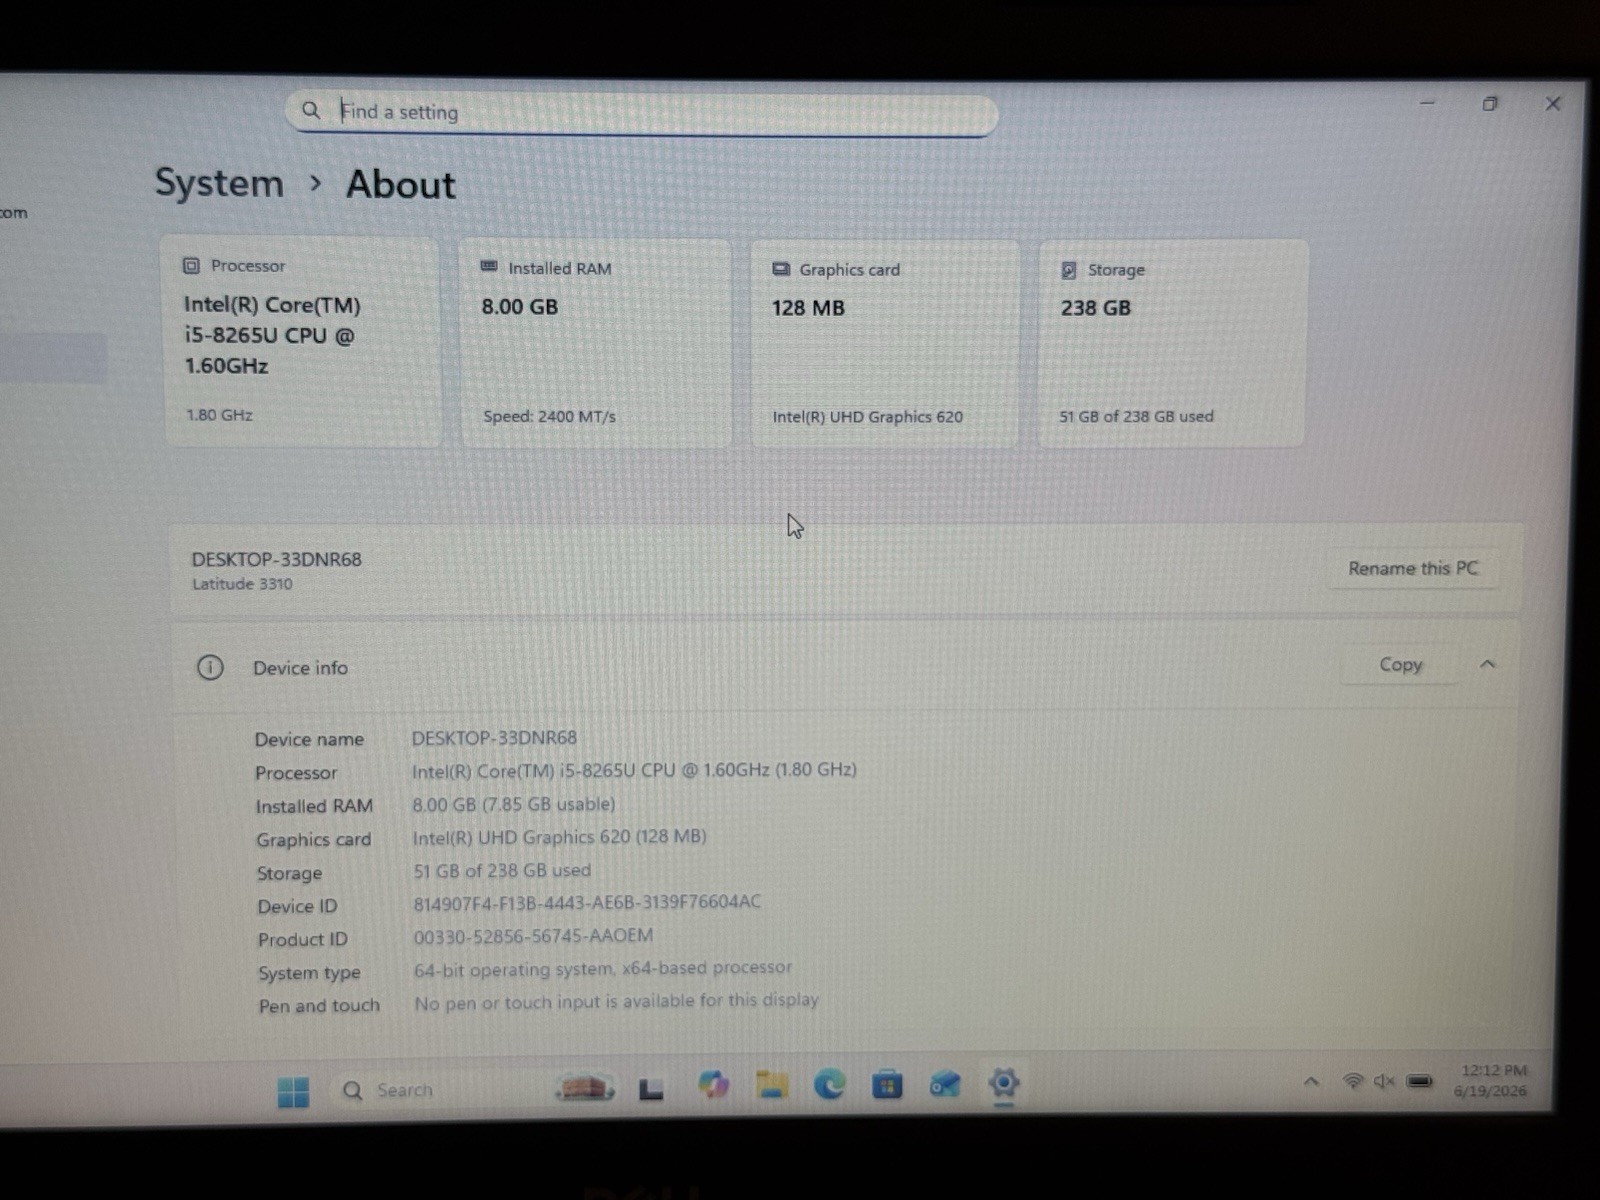Click the Installed RAM icon
This screenshot has width=1600, height=1200.
(489, 267)
